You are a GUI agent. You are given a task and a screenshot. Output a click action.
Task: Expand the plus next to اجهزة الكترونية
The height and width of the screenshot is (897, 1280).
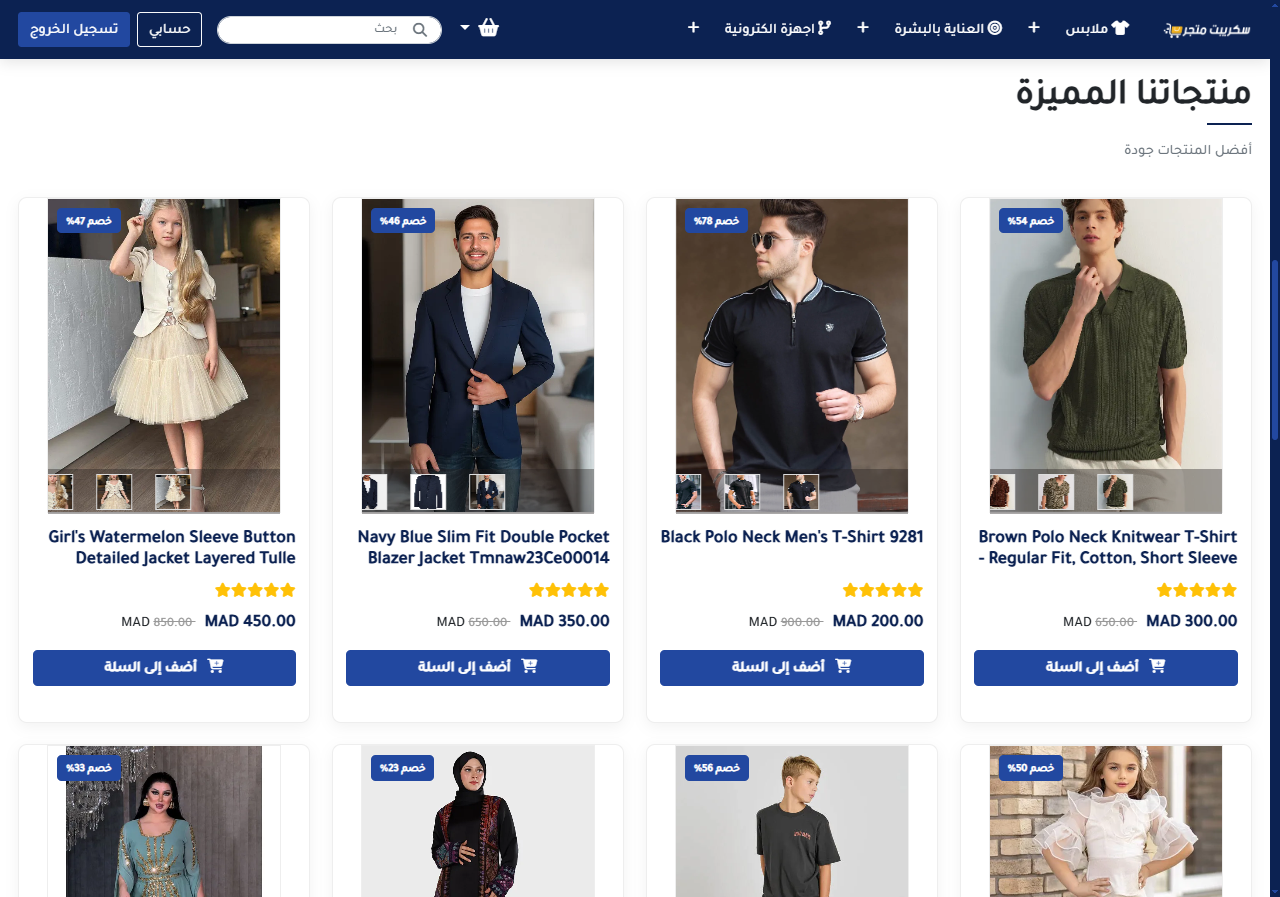point(693,28)
